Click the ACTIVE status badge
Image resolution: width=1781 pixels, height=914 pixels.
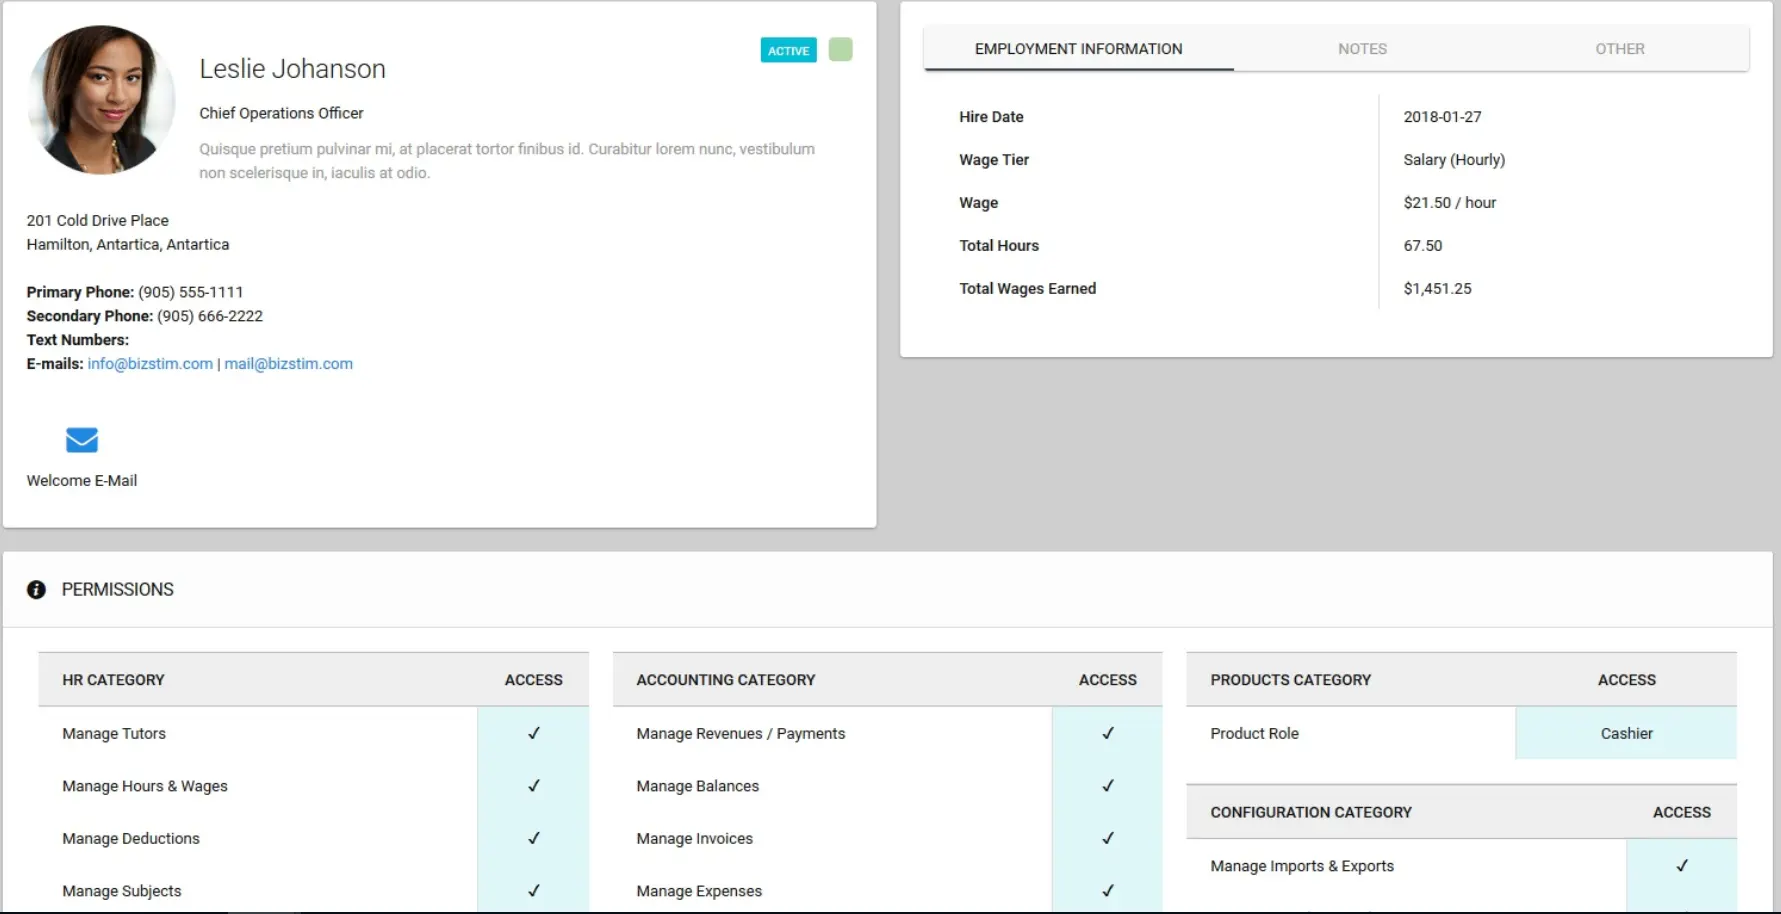(x=788, y=50)
